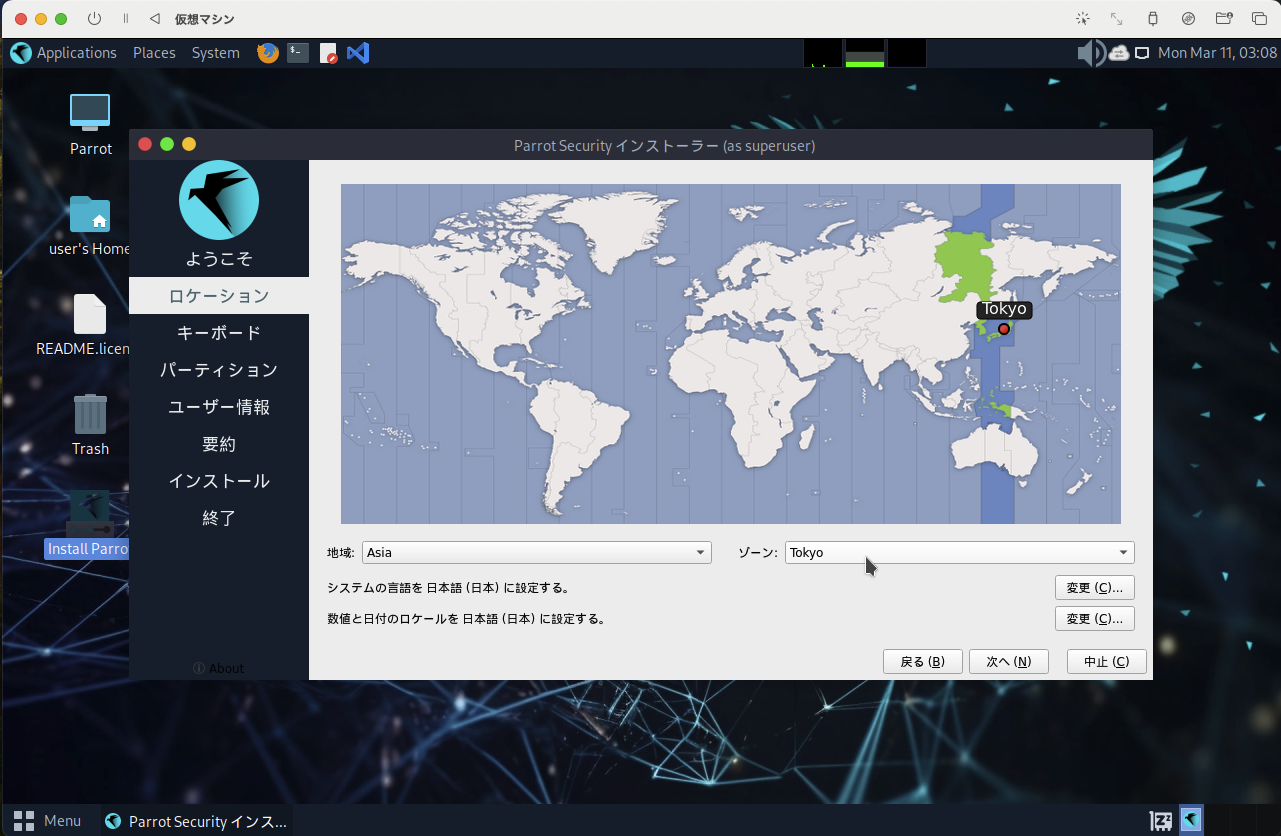
Task: Click the VM back triangle button
Action: [154, 19]
